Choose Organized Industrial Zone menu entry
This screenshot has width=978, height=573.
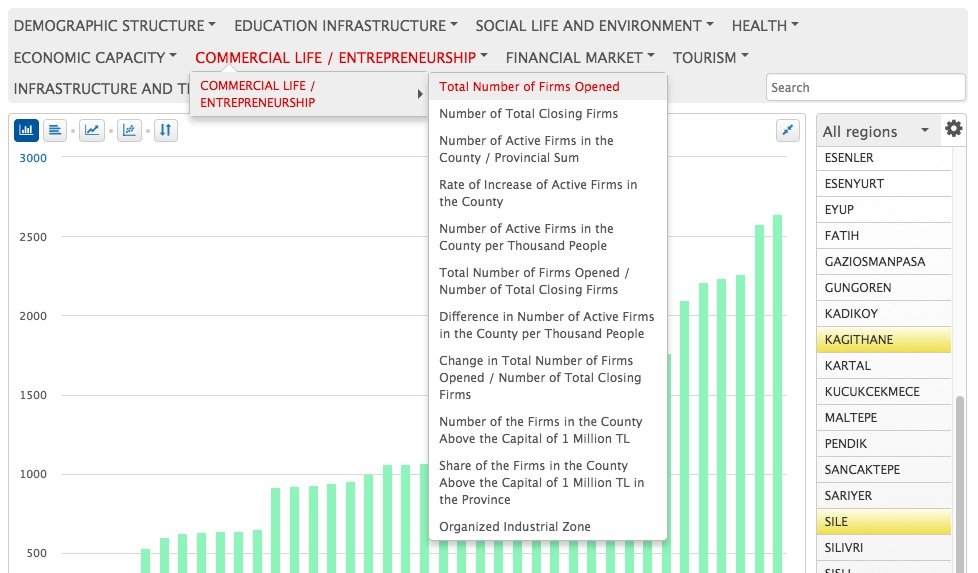(x=514, y=527)
